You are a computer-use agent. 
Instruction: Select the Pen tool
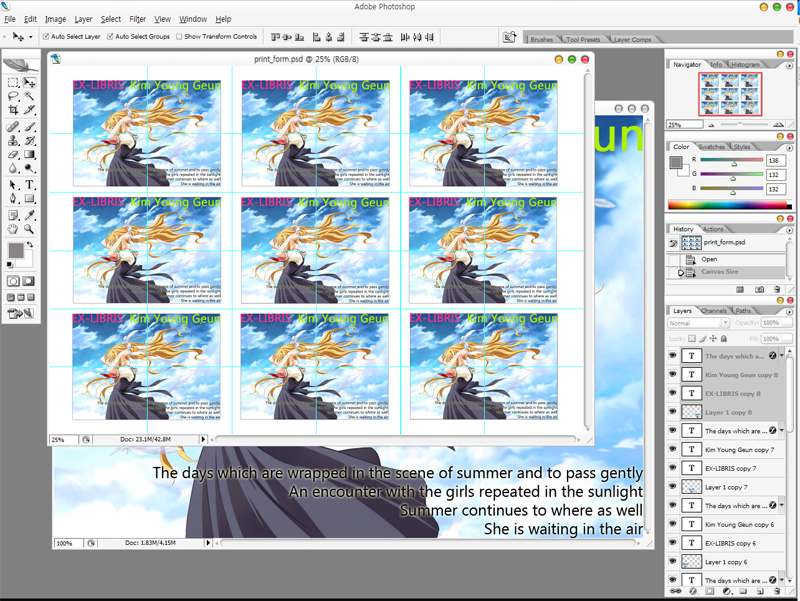[13, 198]
